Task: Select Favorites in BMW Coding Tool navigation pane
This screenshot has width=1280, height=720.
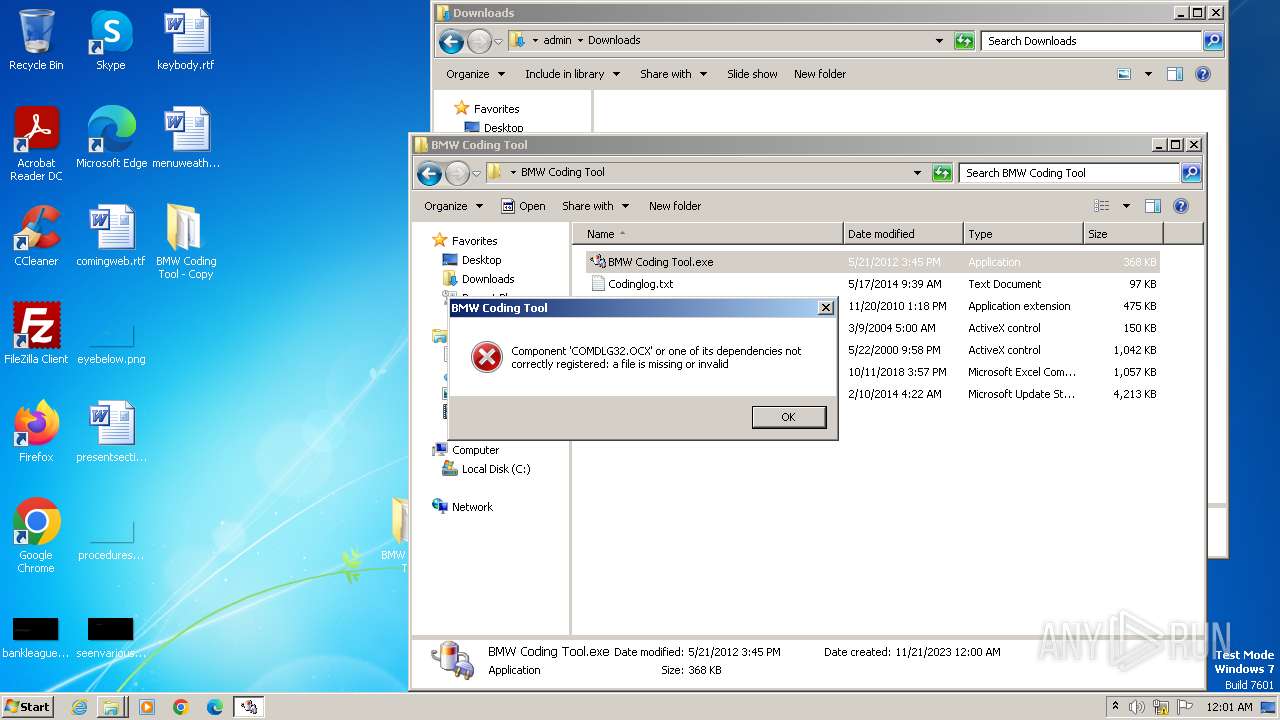Action: [465, 241]
